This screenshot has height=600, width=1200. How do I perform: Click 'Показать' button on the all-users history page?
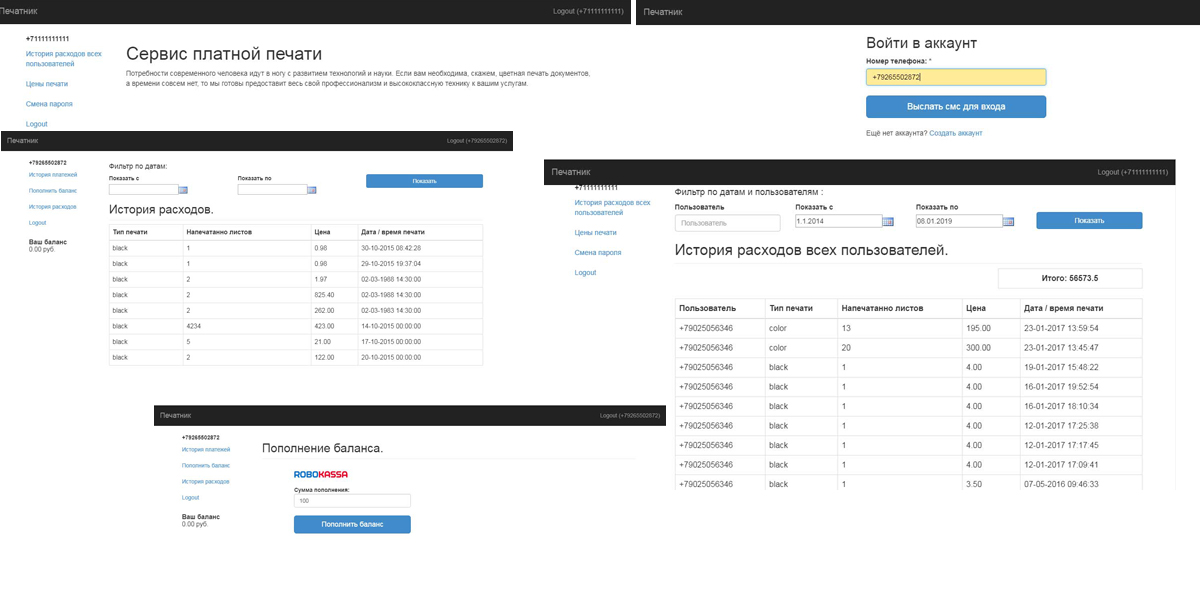tap(1089, 221)
